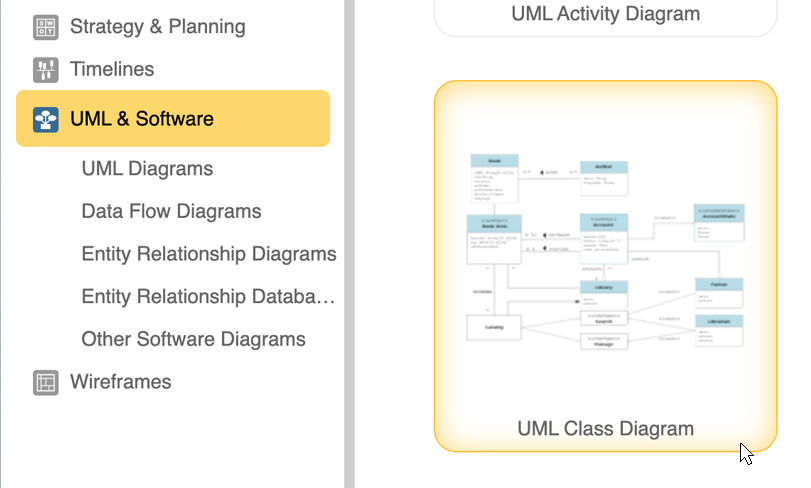Select the Other Software Diagrams subcategory
The width and height of the screenshot is (811, 488).
click(193, 339)
